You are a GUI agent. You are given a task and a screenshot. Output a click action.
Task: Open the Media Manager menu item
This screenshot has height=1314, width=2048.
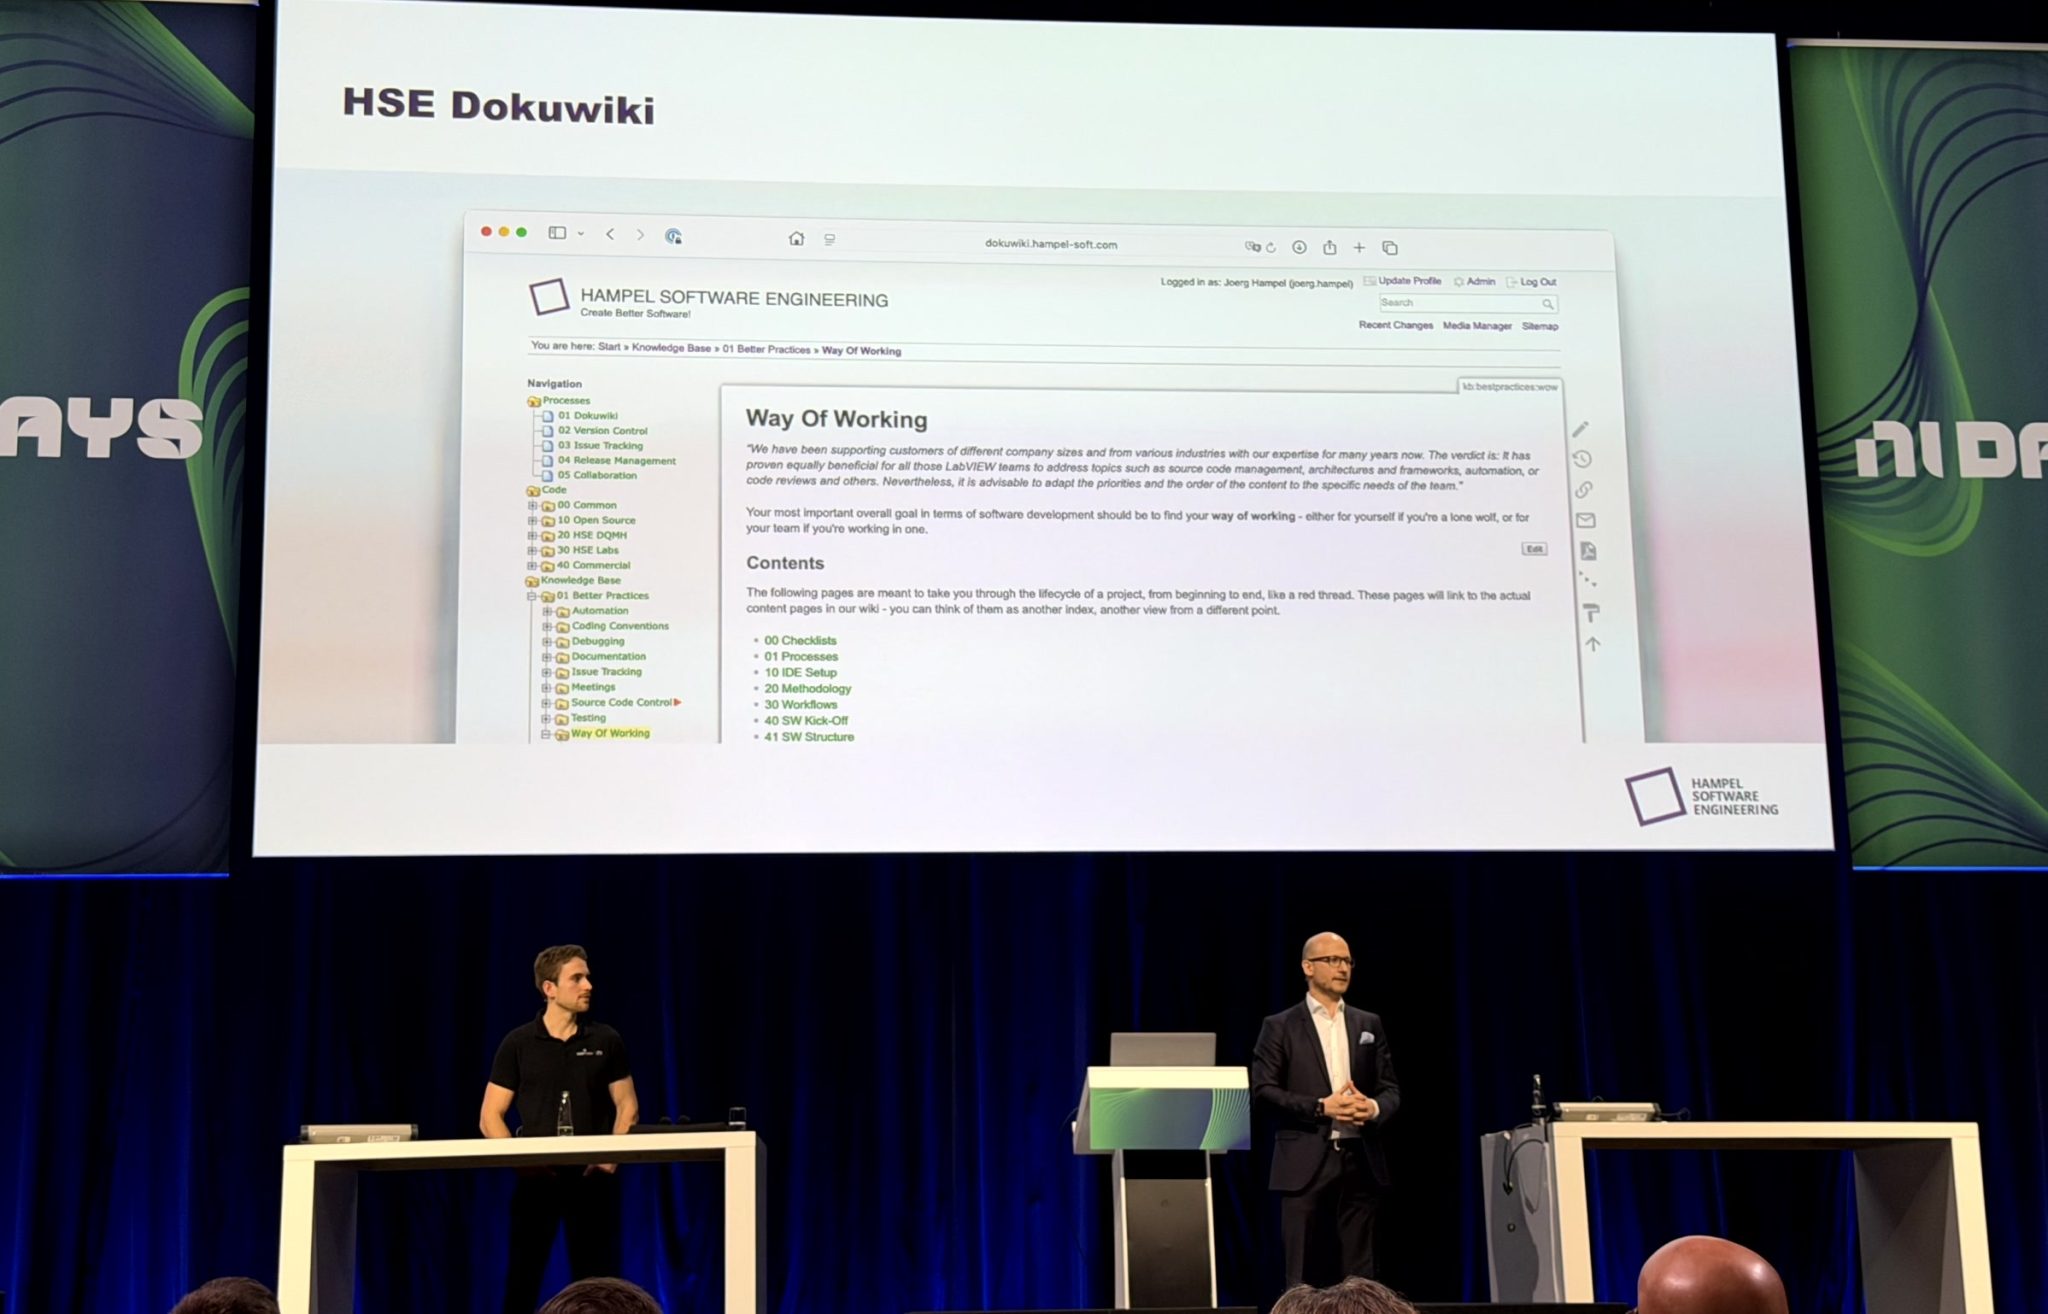1477,326
